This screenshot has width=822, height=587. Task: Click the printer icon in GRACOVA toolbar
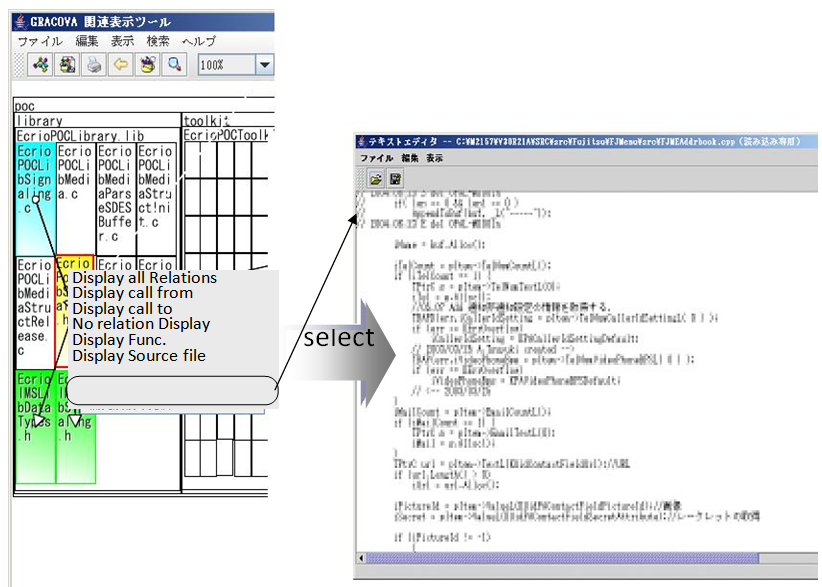click(94, 65)
